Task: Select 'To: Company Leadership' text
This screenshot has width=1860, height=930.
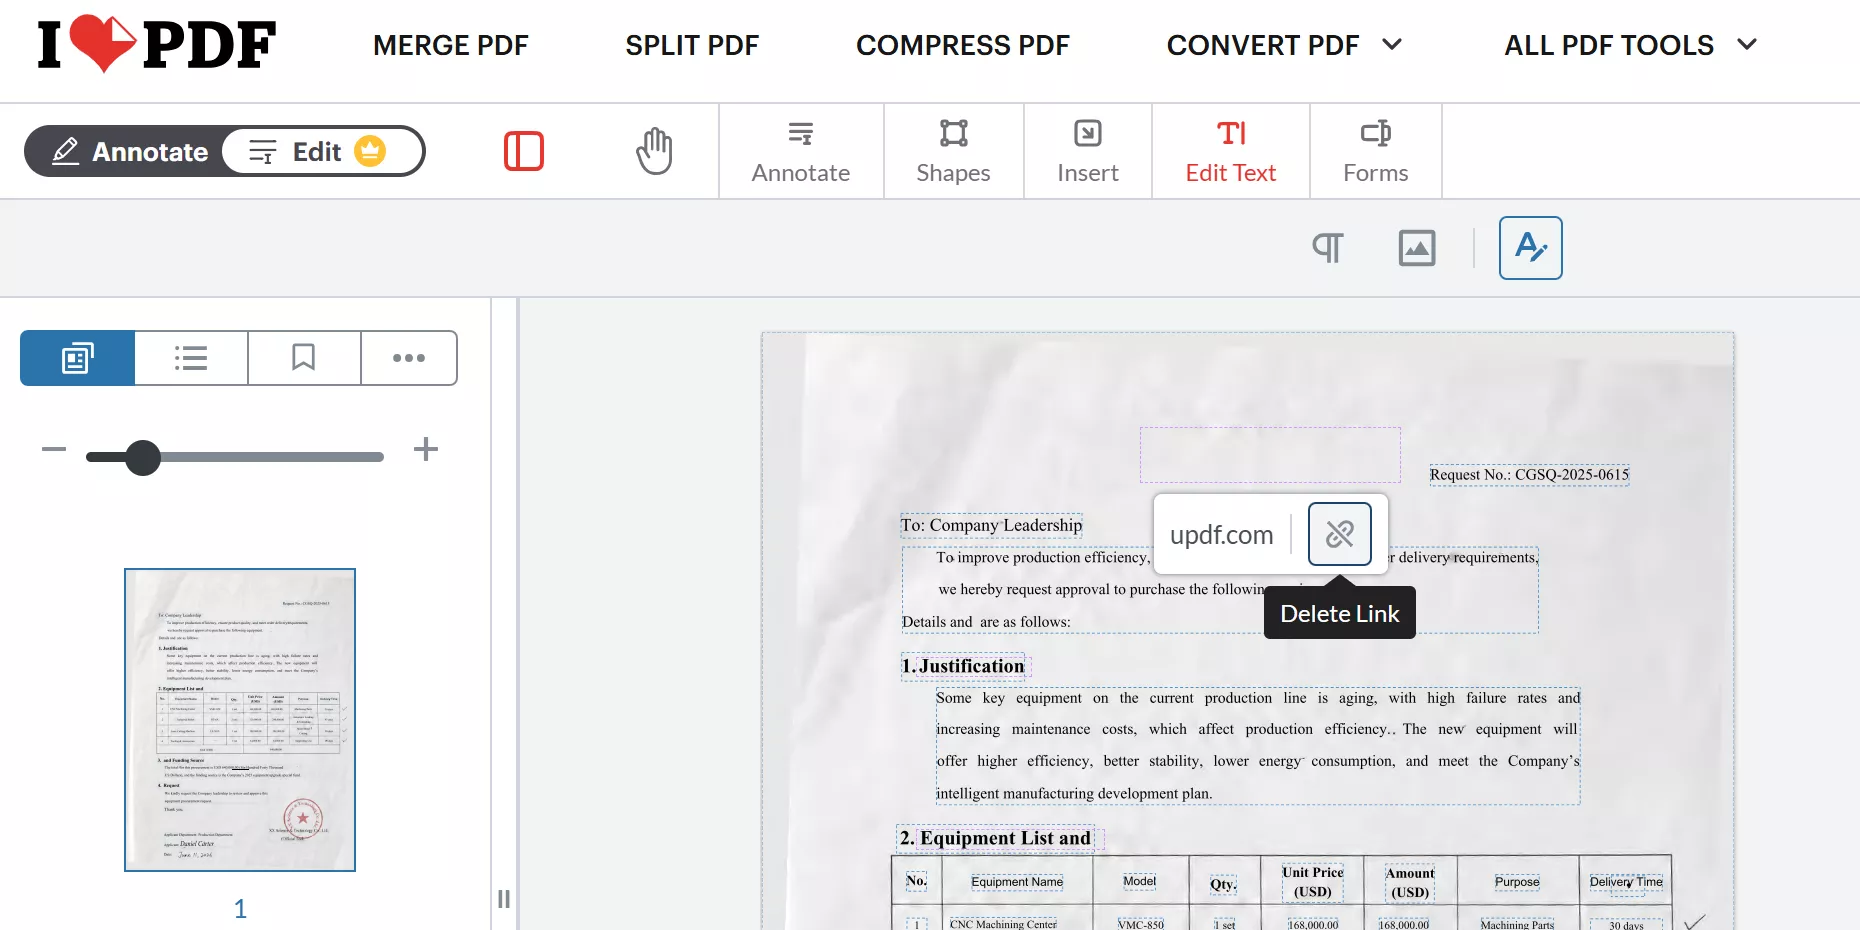Action: coord(991,525)
